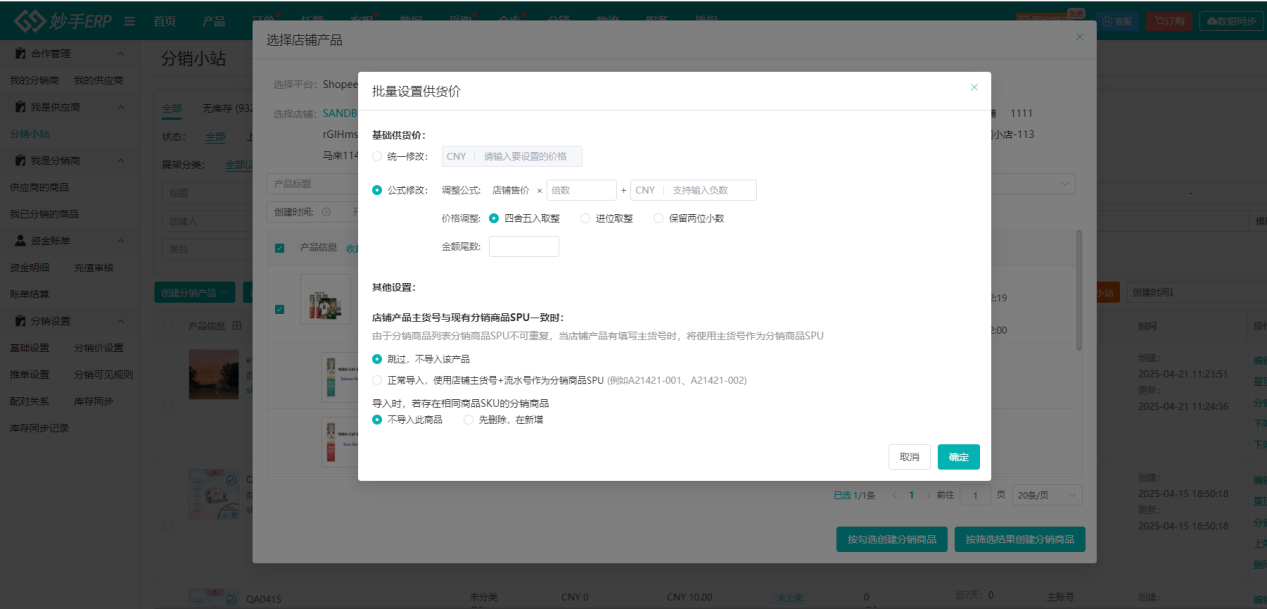Viewport: 1267px width, 609px height.
Task: Click 按勾选创建分销商品 button
Action: coord(891,539)
